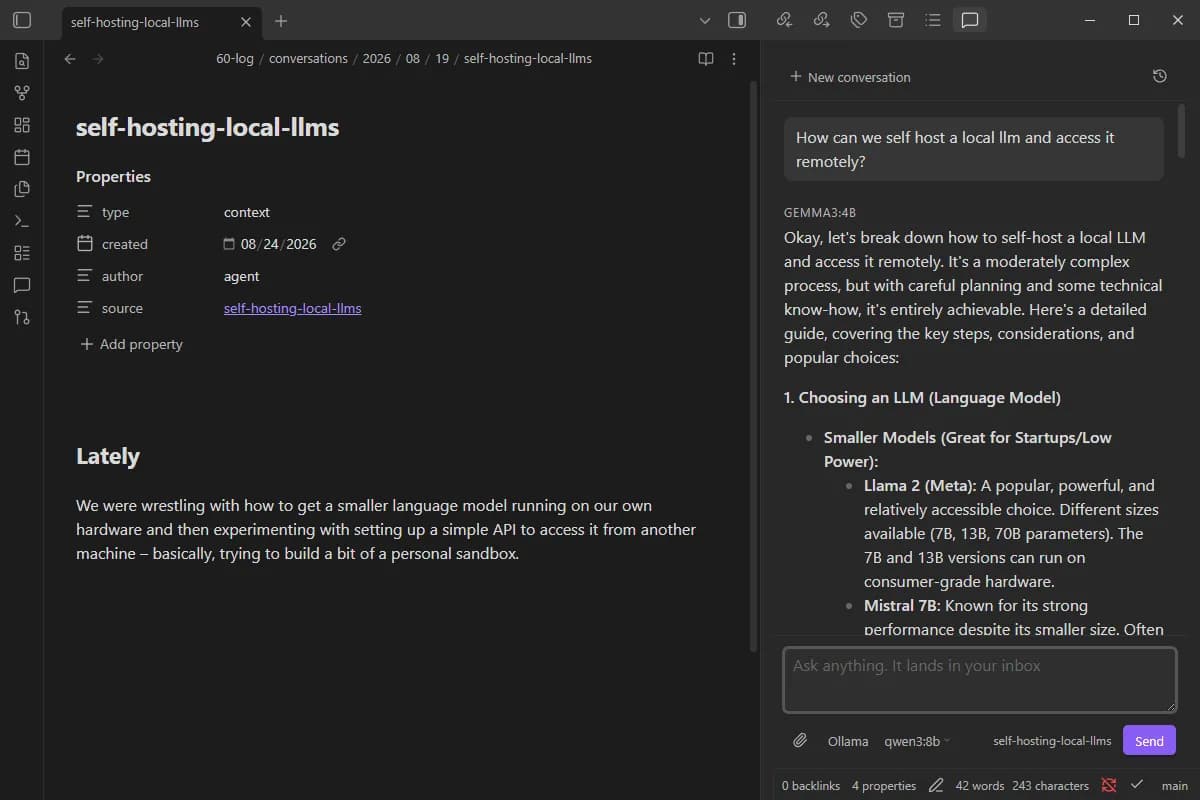Screen dimensions: 1200x800
Task: Open the backlinks panel icon
Action: coord(784,20)
